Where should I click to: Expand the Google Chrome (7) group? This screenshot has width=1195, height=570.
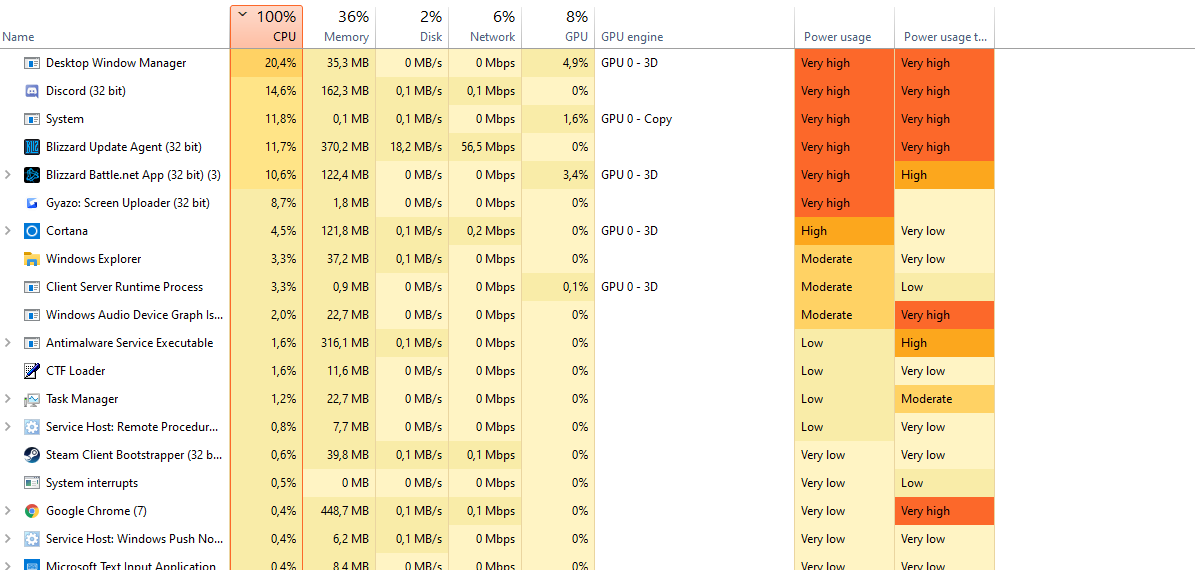point(8,511)
